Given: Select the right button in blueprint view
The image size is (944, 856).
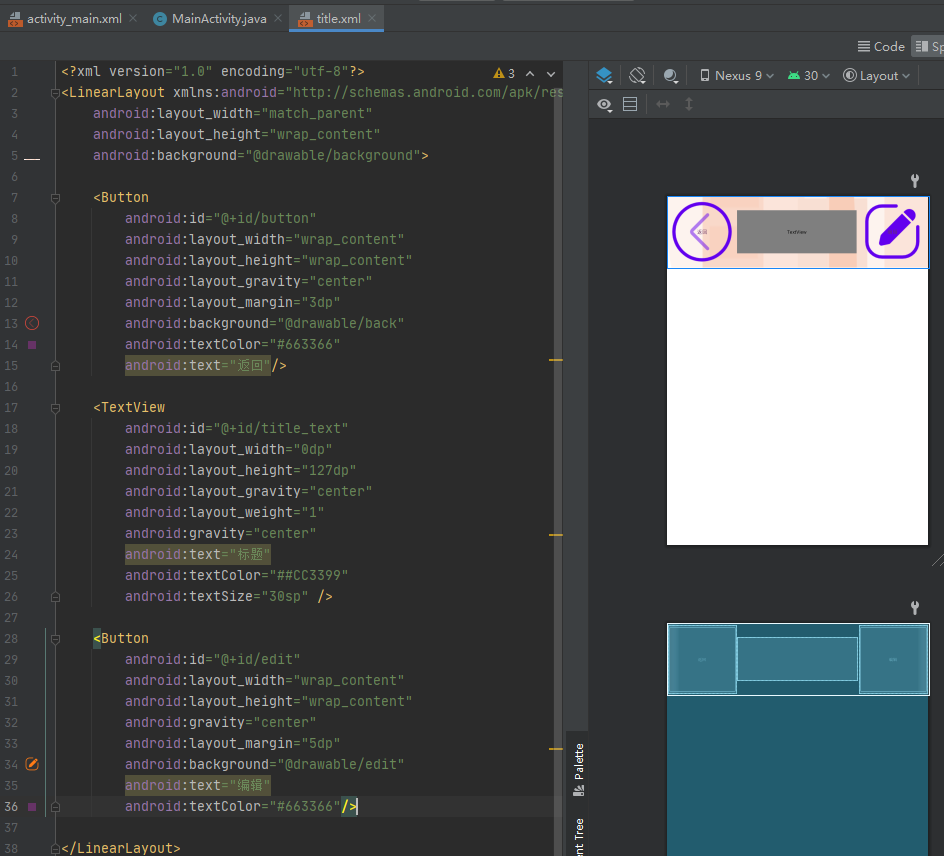Looking at the screenshot, I should tap(893, 660).
